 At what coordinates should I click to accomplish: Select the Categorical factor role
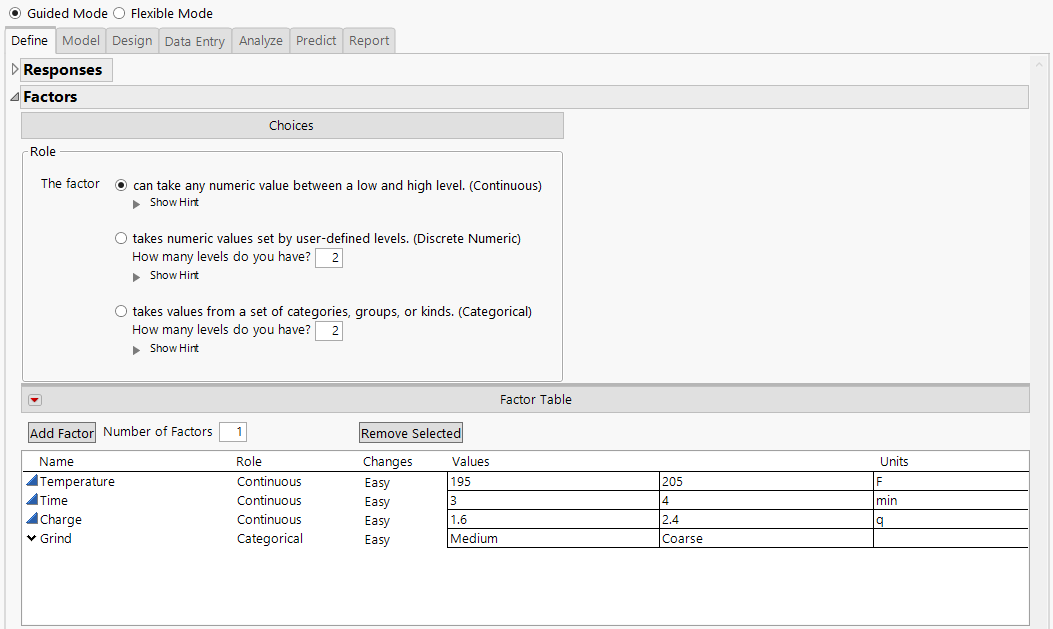tap(121, 311)
